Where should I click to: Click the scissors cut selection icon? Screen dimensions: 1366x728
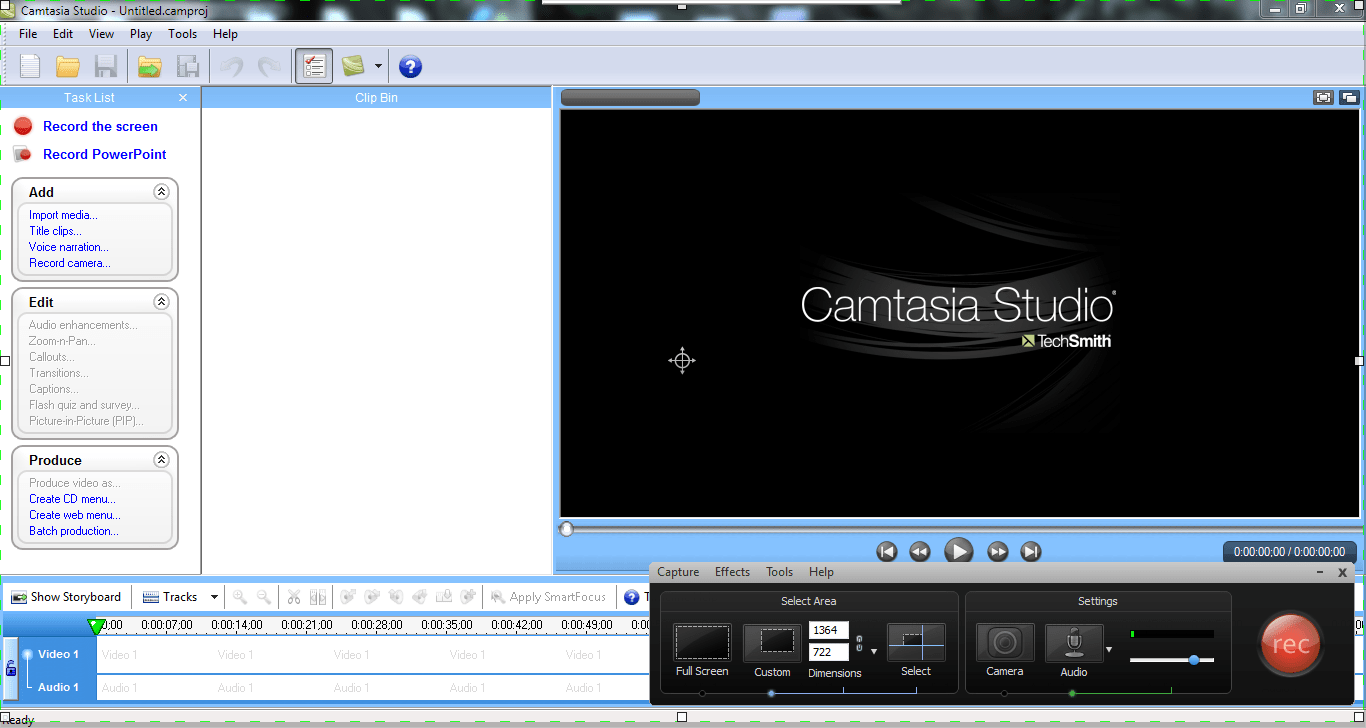coord(294,597)
